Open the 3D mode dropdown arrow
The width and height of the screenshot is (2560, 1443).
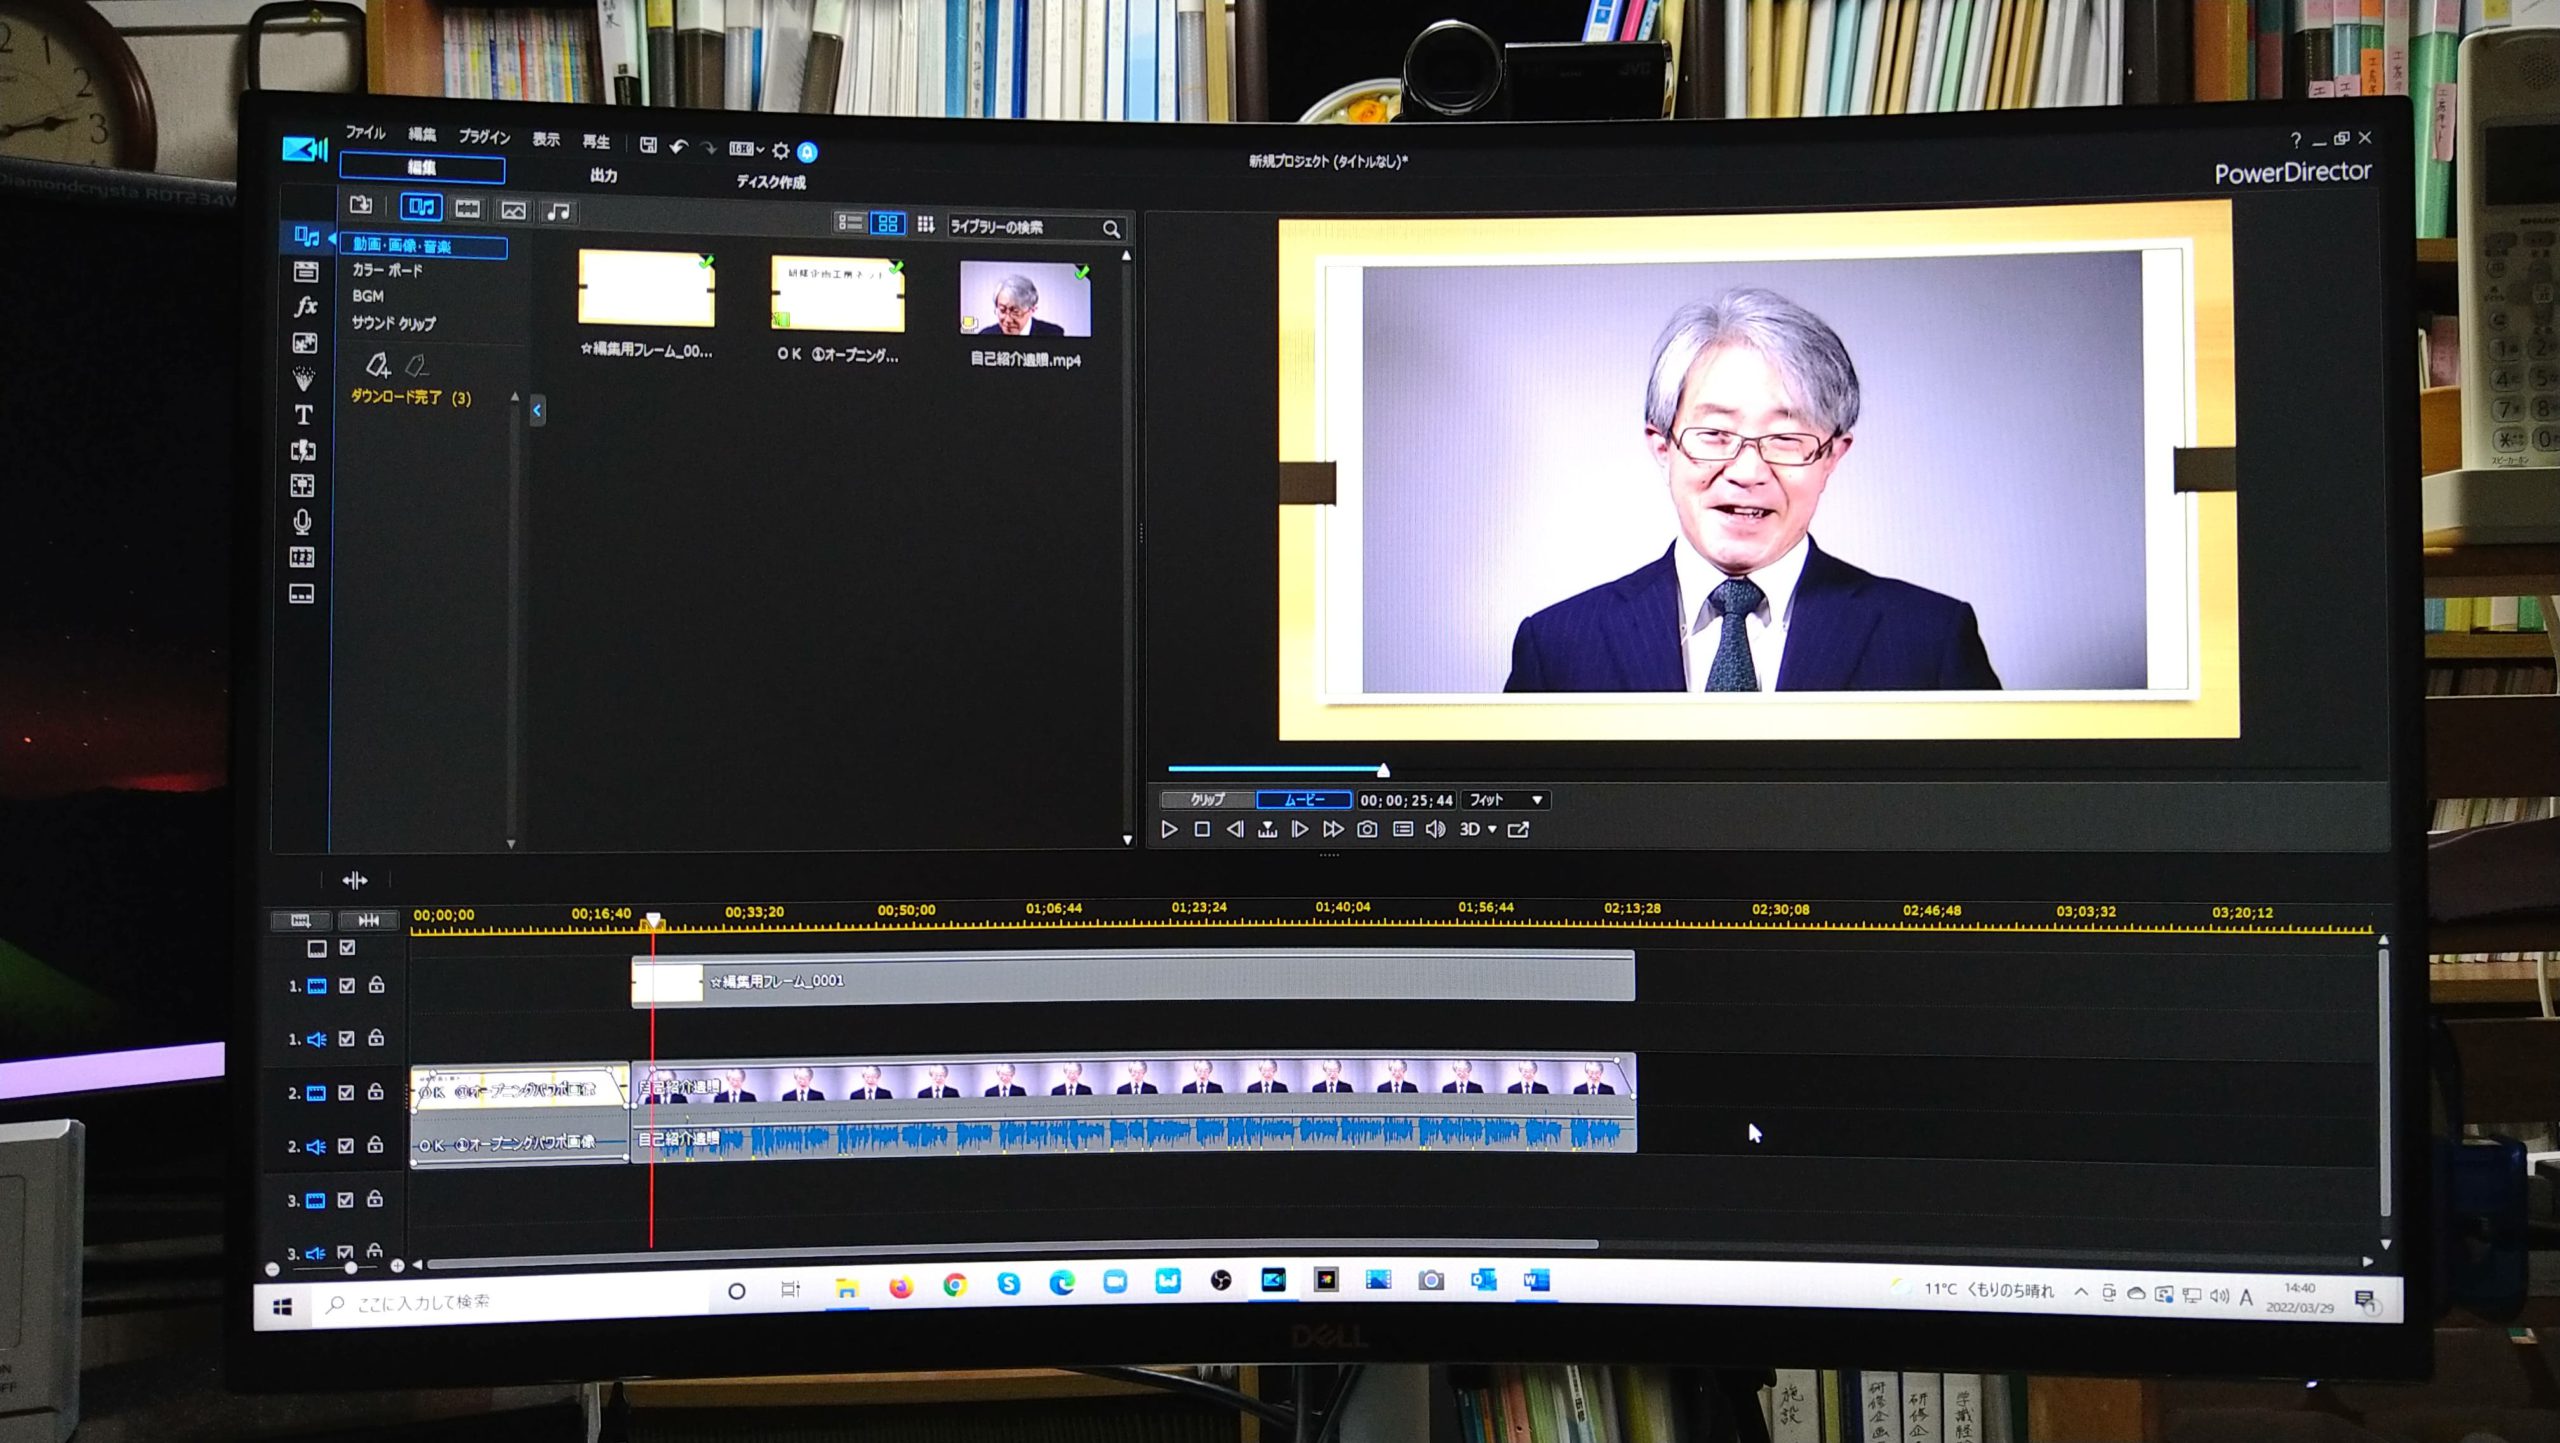(x=1493, y=829)
